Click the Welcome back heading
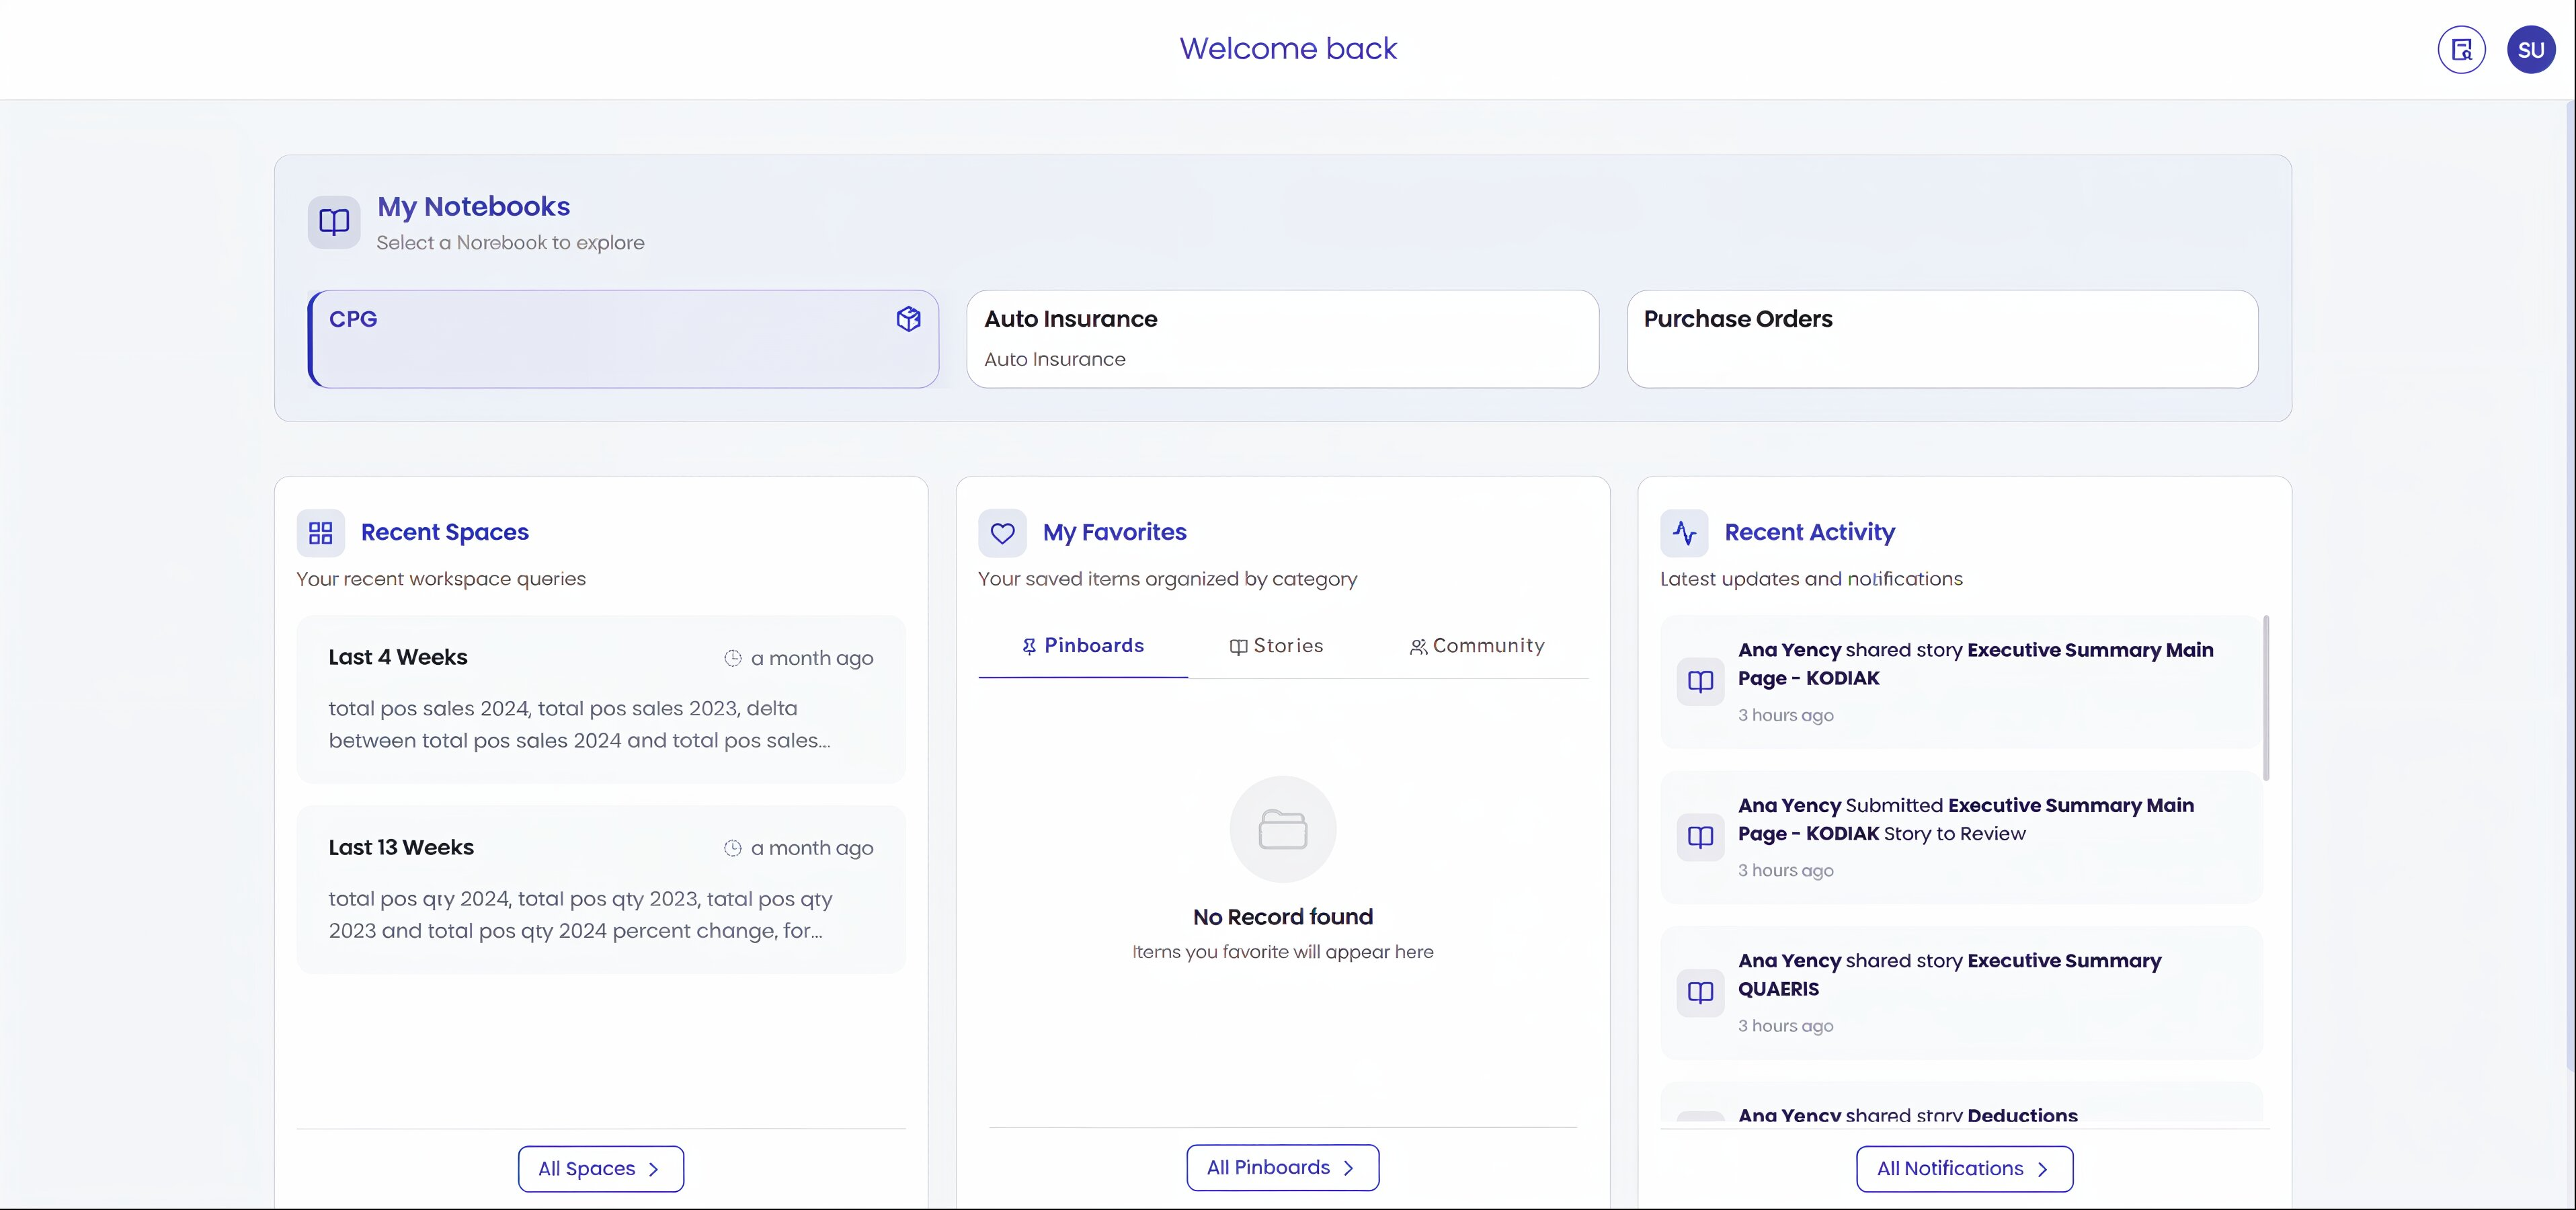Viewport: 2576px width, 1210px height. (1288, 49)
